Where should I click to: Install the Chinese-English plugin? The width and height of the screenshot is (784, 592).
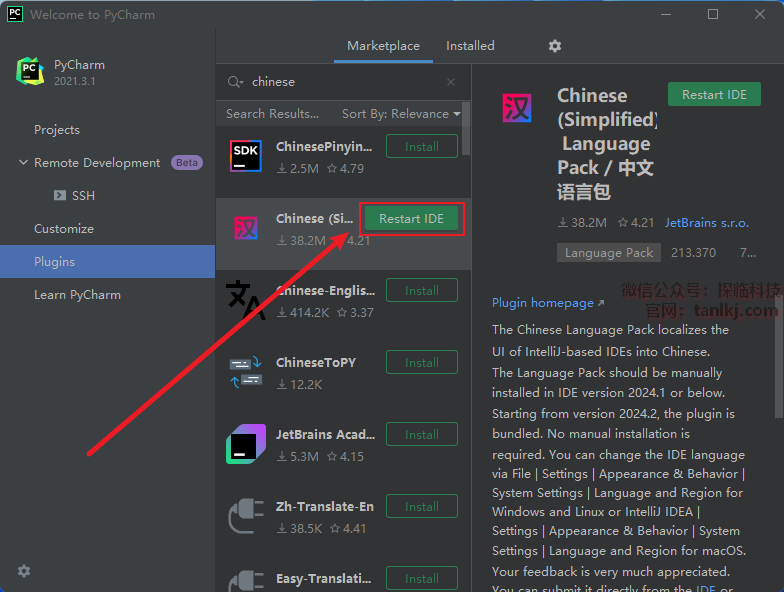pyautogui.click(x=422, y=290)
